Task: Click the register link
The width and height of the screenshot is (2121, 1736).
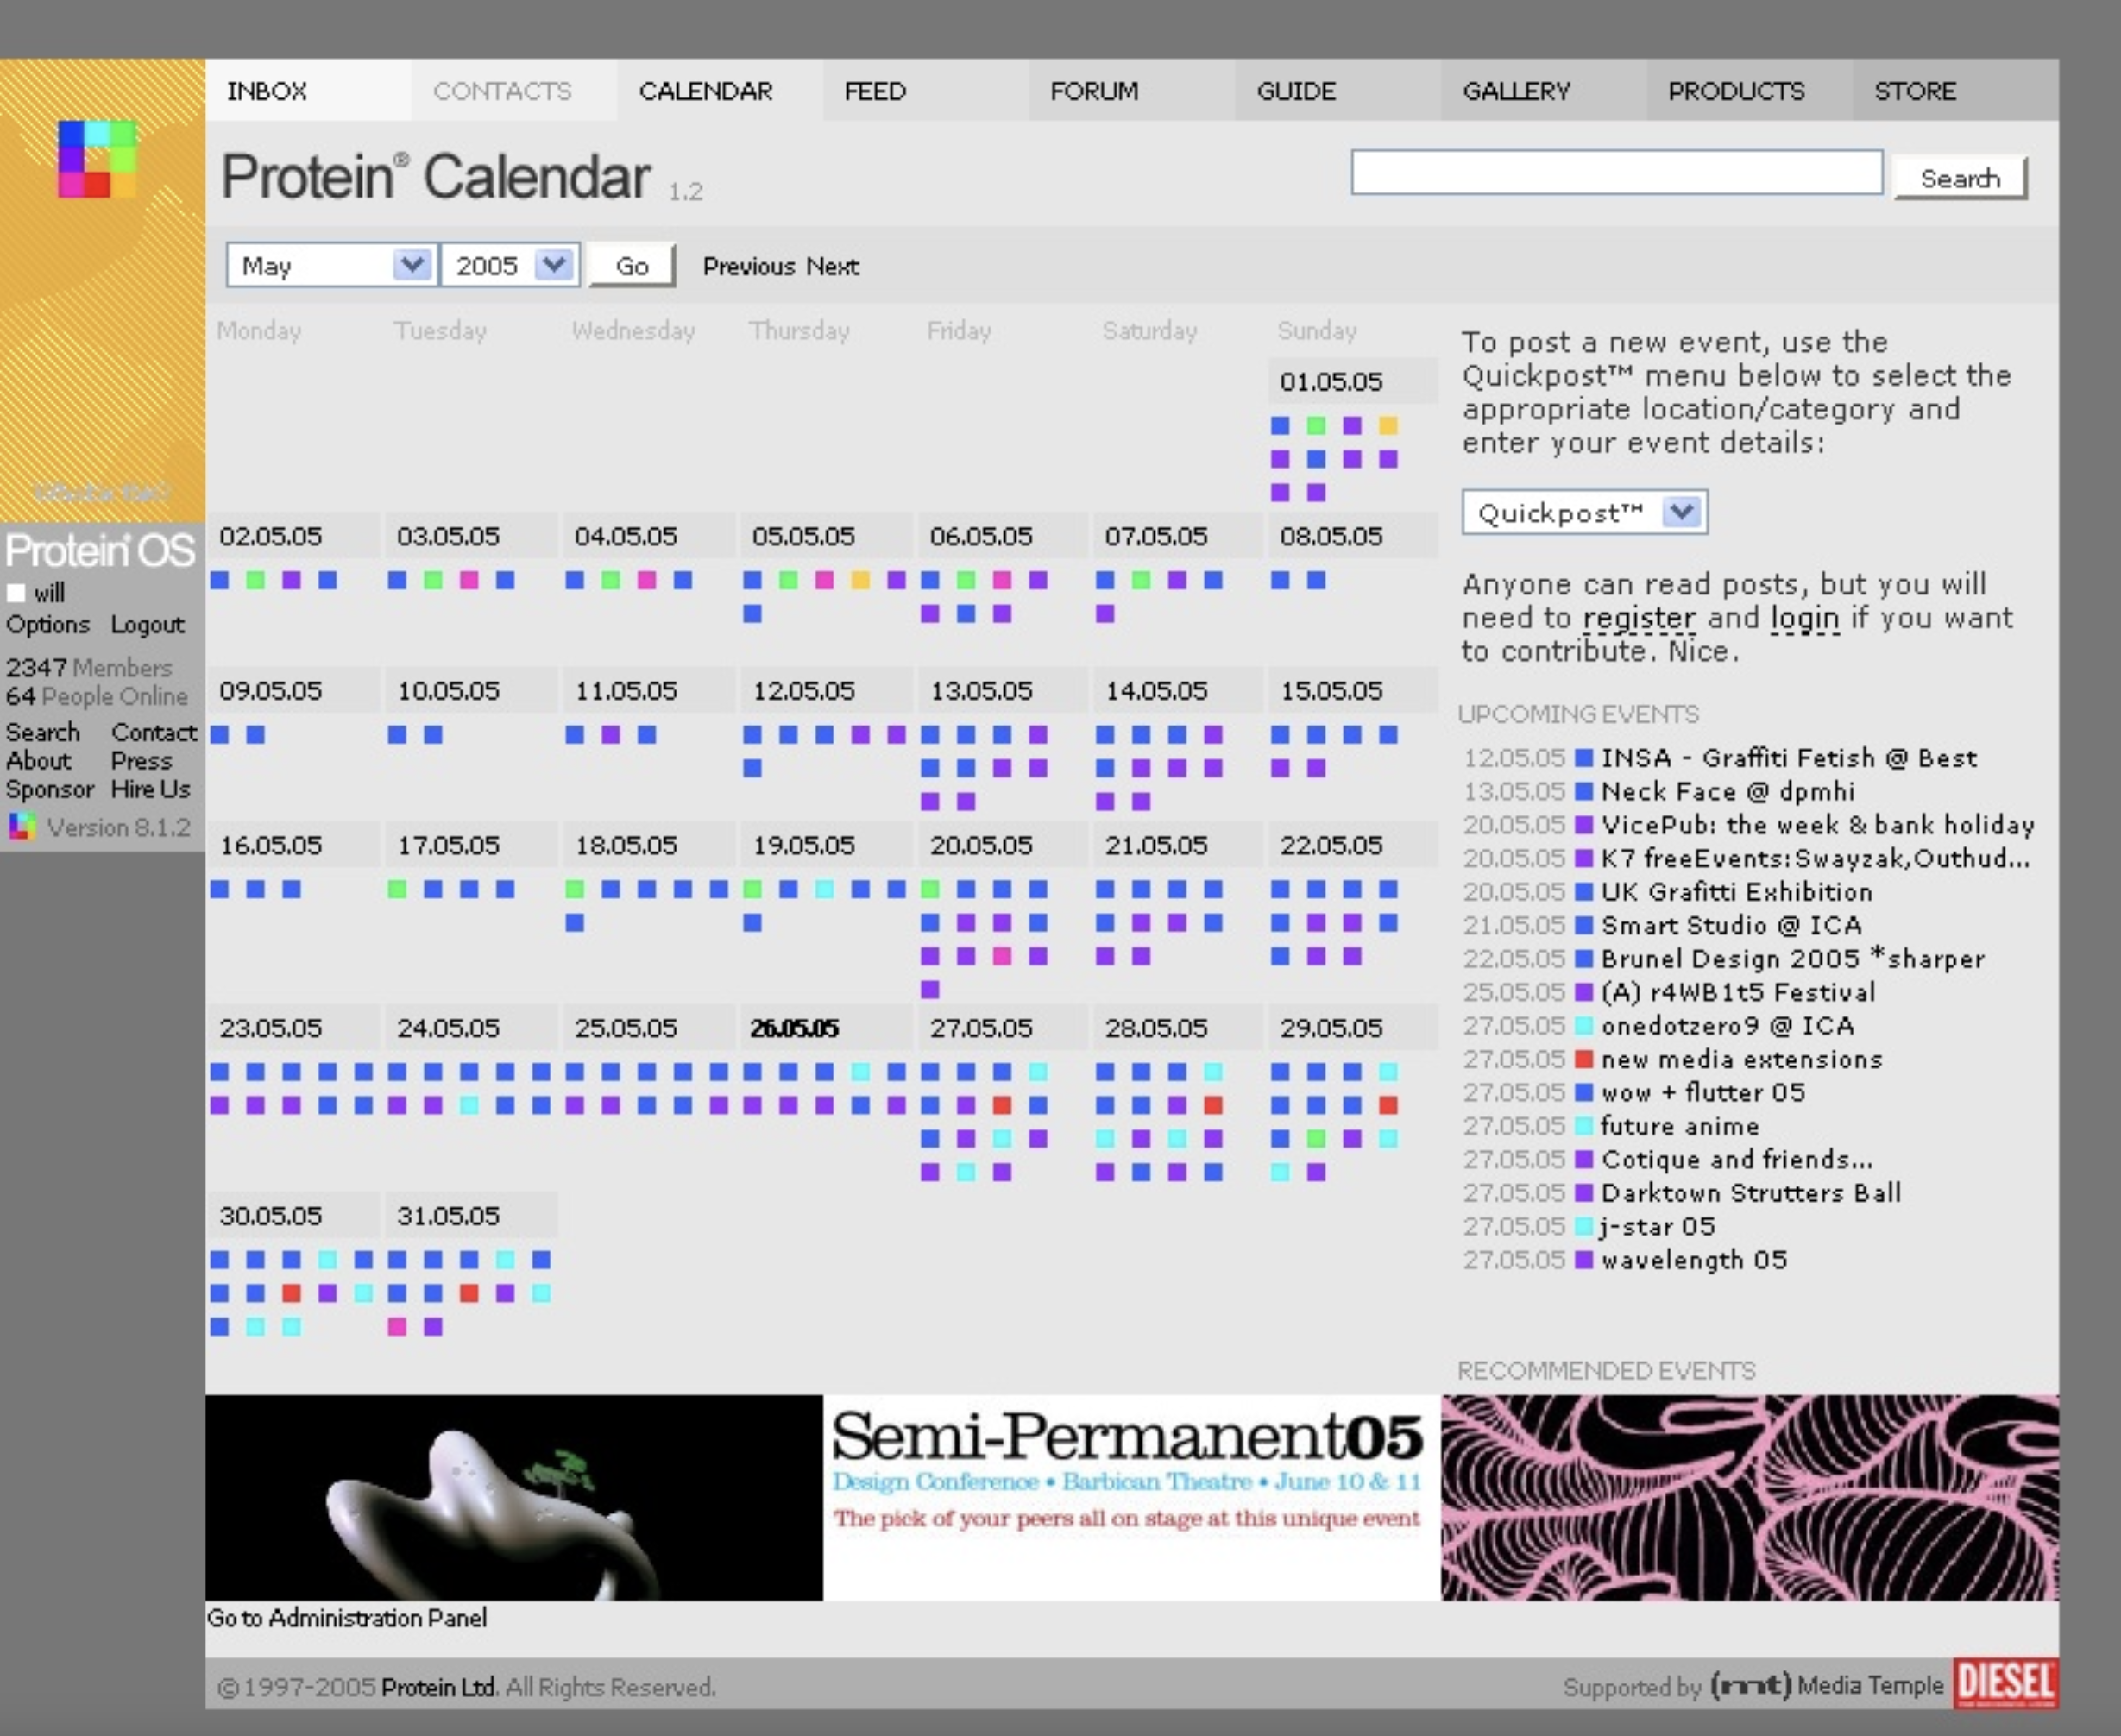Action: pos(1639,619)
